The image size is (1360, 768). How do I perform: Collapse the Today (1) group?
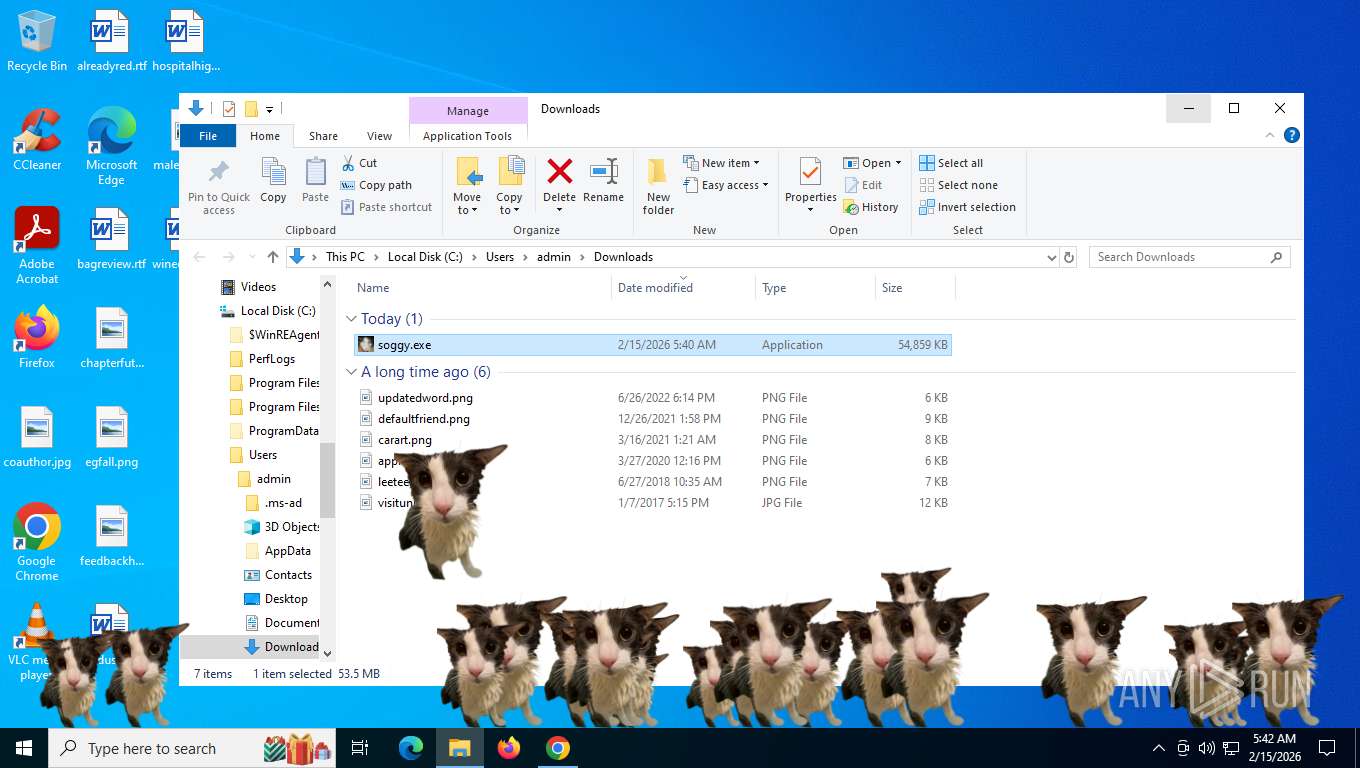351,319
